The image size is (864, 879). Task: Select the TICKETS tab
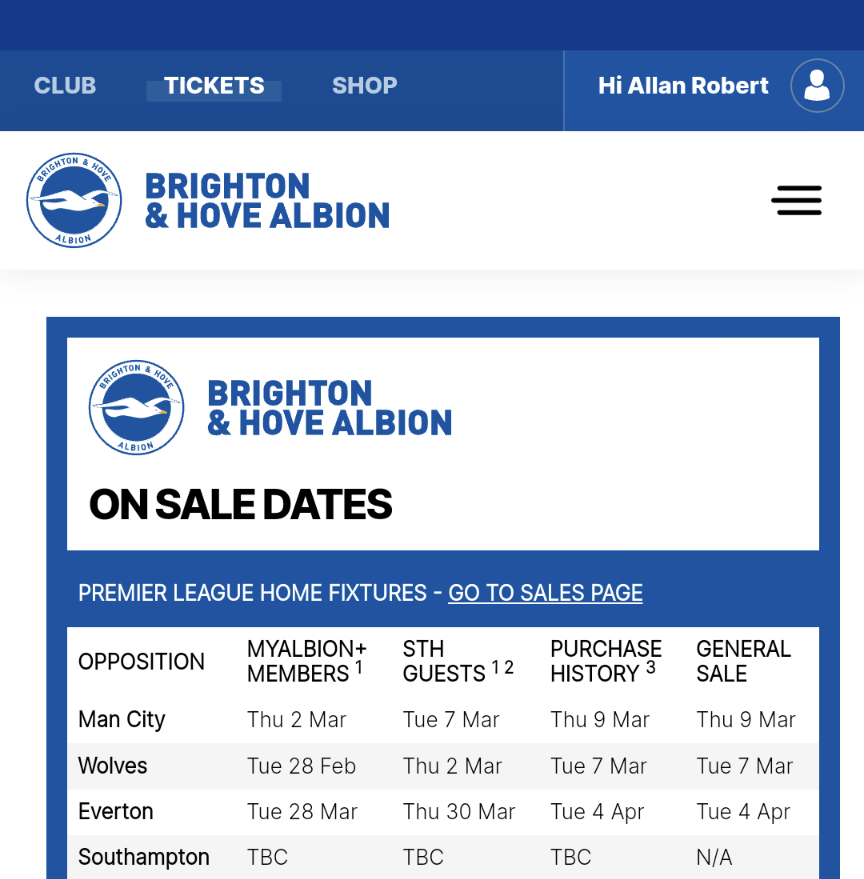coord(214,86)
